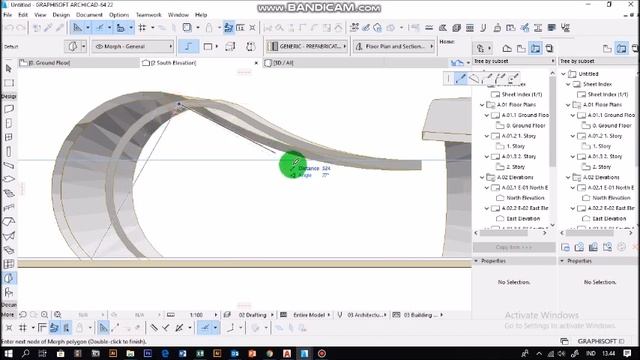Image resolution: width=640 pixels, height=360 pixels.
Task: Open the Project Map icon in the Navigator
Action: click(x=507, y=48)
